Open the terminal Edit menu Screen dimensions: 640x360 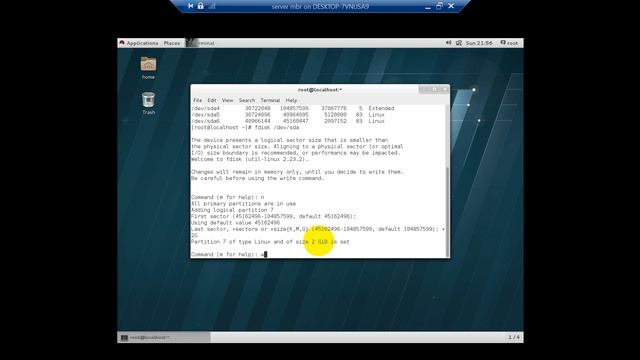tap(212, 100)
